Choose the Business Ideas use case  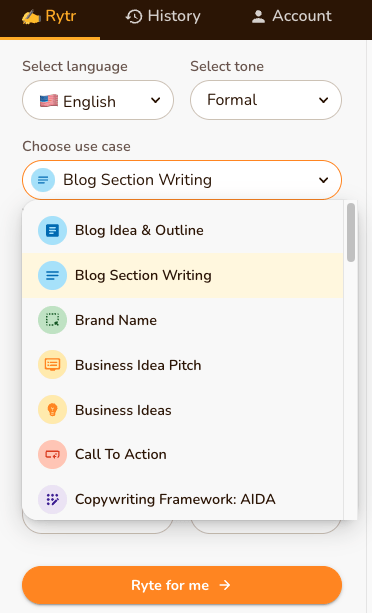[182, 410]
